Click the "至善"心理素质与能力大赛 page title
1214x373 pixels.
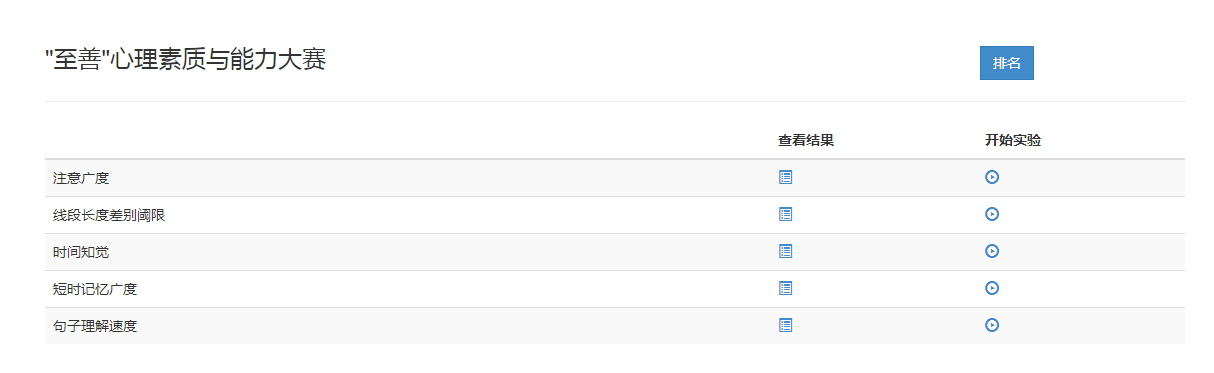point(186,60)
